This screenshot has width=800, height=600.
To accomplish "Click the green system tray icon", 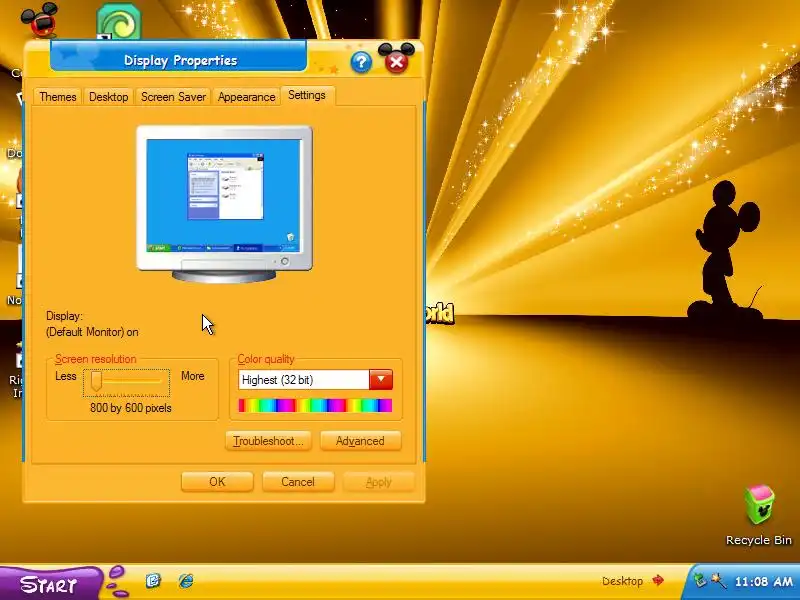I will coord(700,580).
